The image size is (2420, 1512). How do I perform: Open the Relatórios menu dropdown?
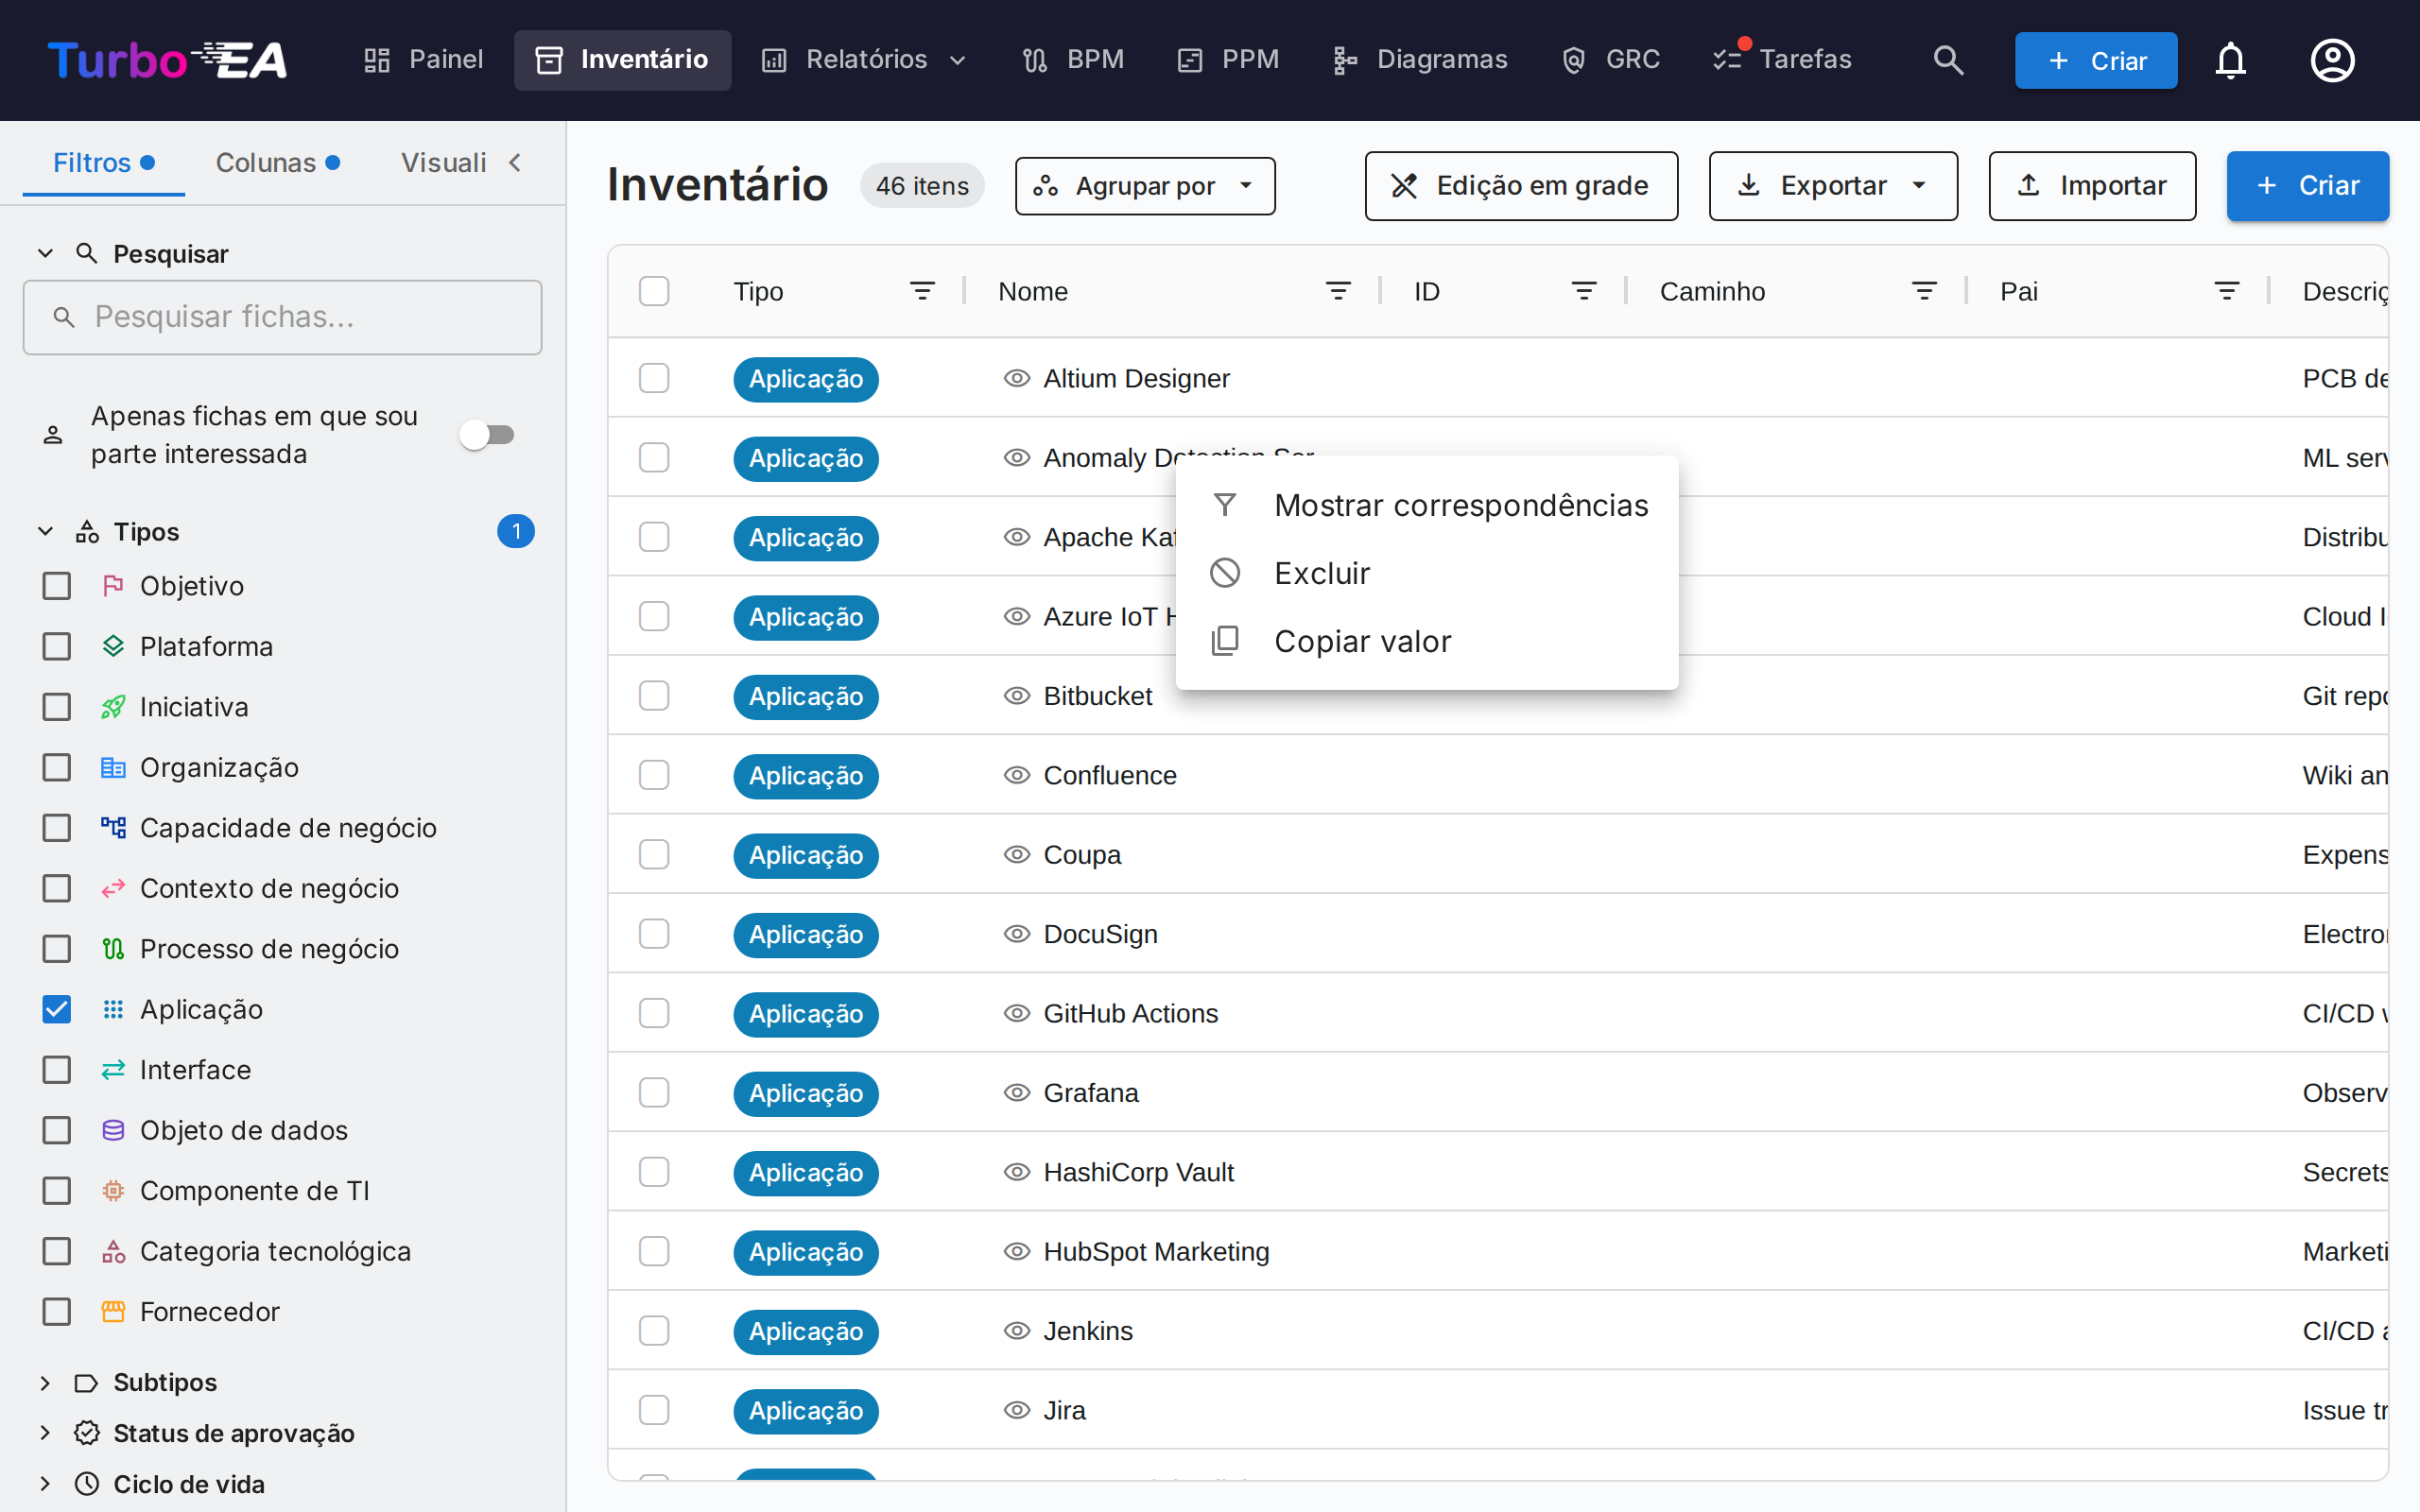click(866, 60)
